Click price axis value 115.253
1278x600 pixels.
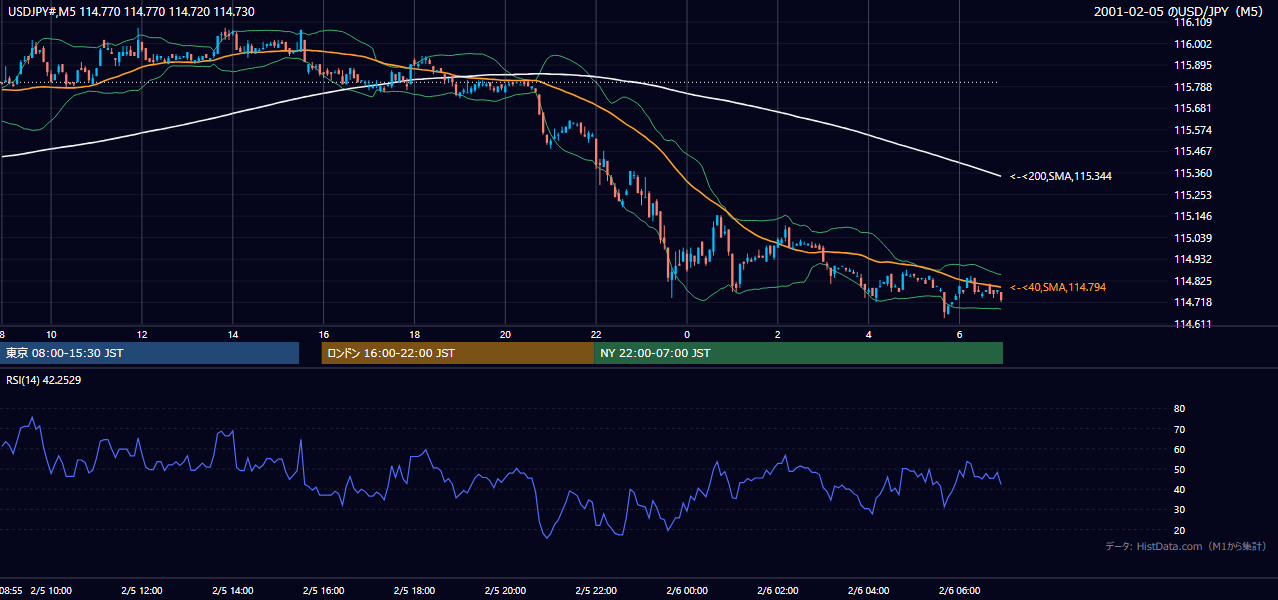point(1195,195)
